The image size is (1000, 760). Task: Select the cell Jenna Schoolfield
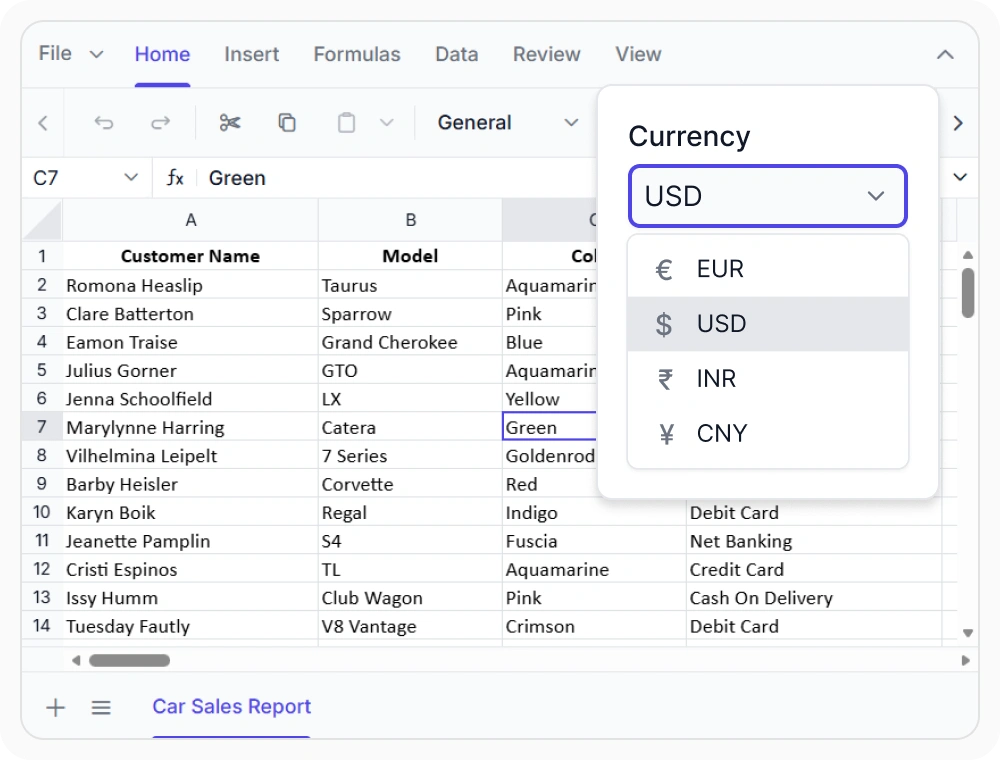(190, 398)
